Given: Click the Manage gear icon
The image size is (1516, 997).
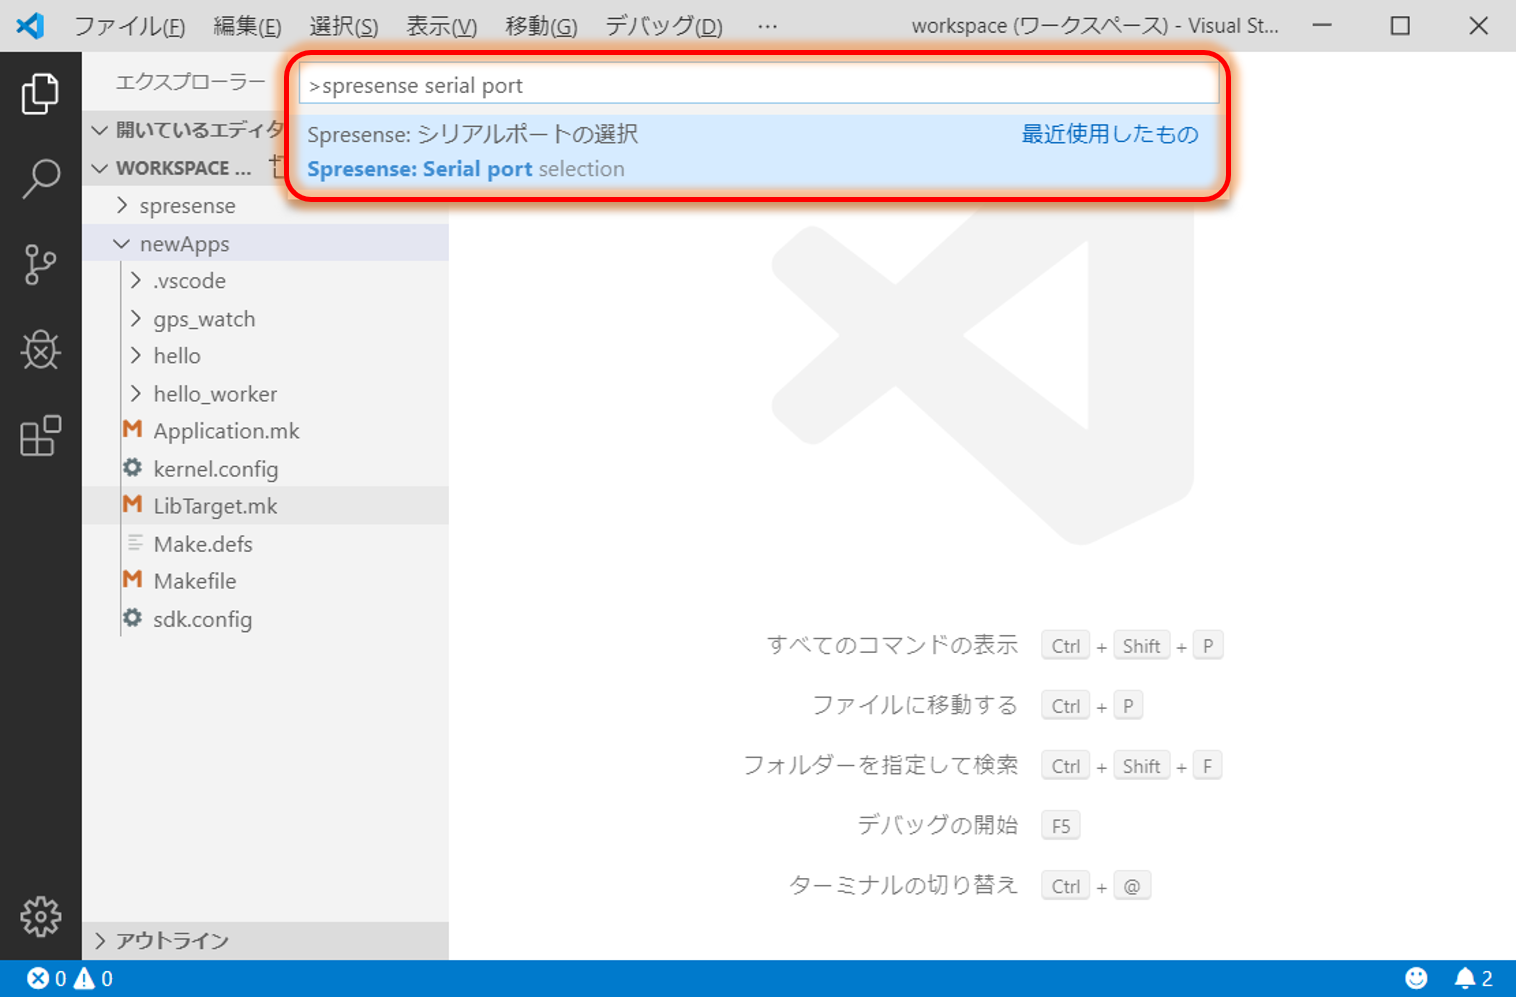Looking at the screenshot, I should (40, 916).
